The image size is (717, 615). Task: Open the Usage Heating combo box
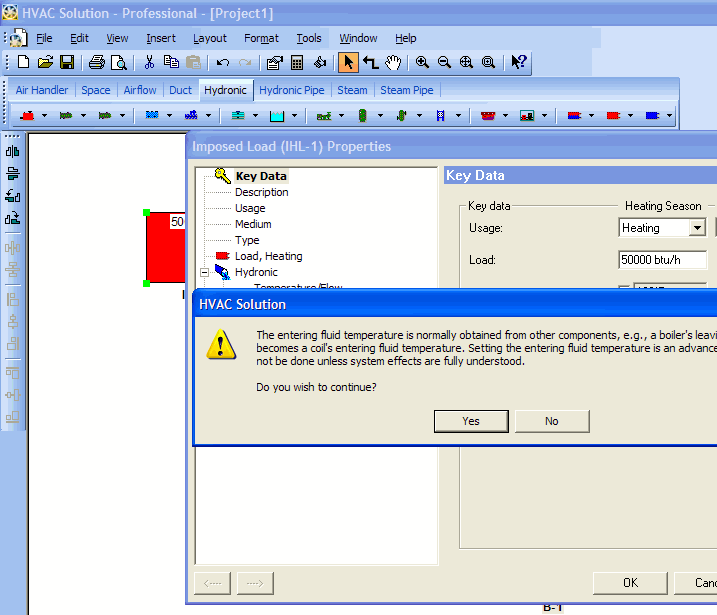662,228
